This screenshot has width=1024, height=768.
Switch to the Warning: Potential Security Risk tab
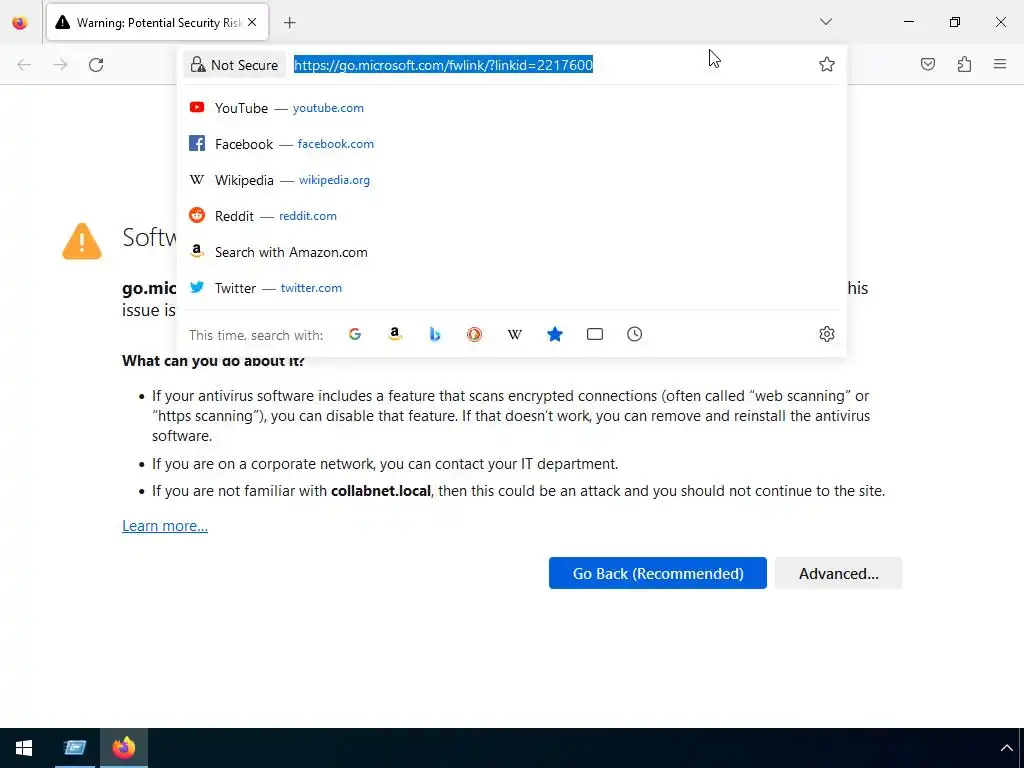[157, 23]
